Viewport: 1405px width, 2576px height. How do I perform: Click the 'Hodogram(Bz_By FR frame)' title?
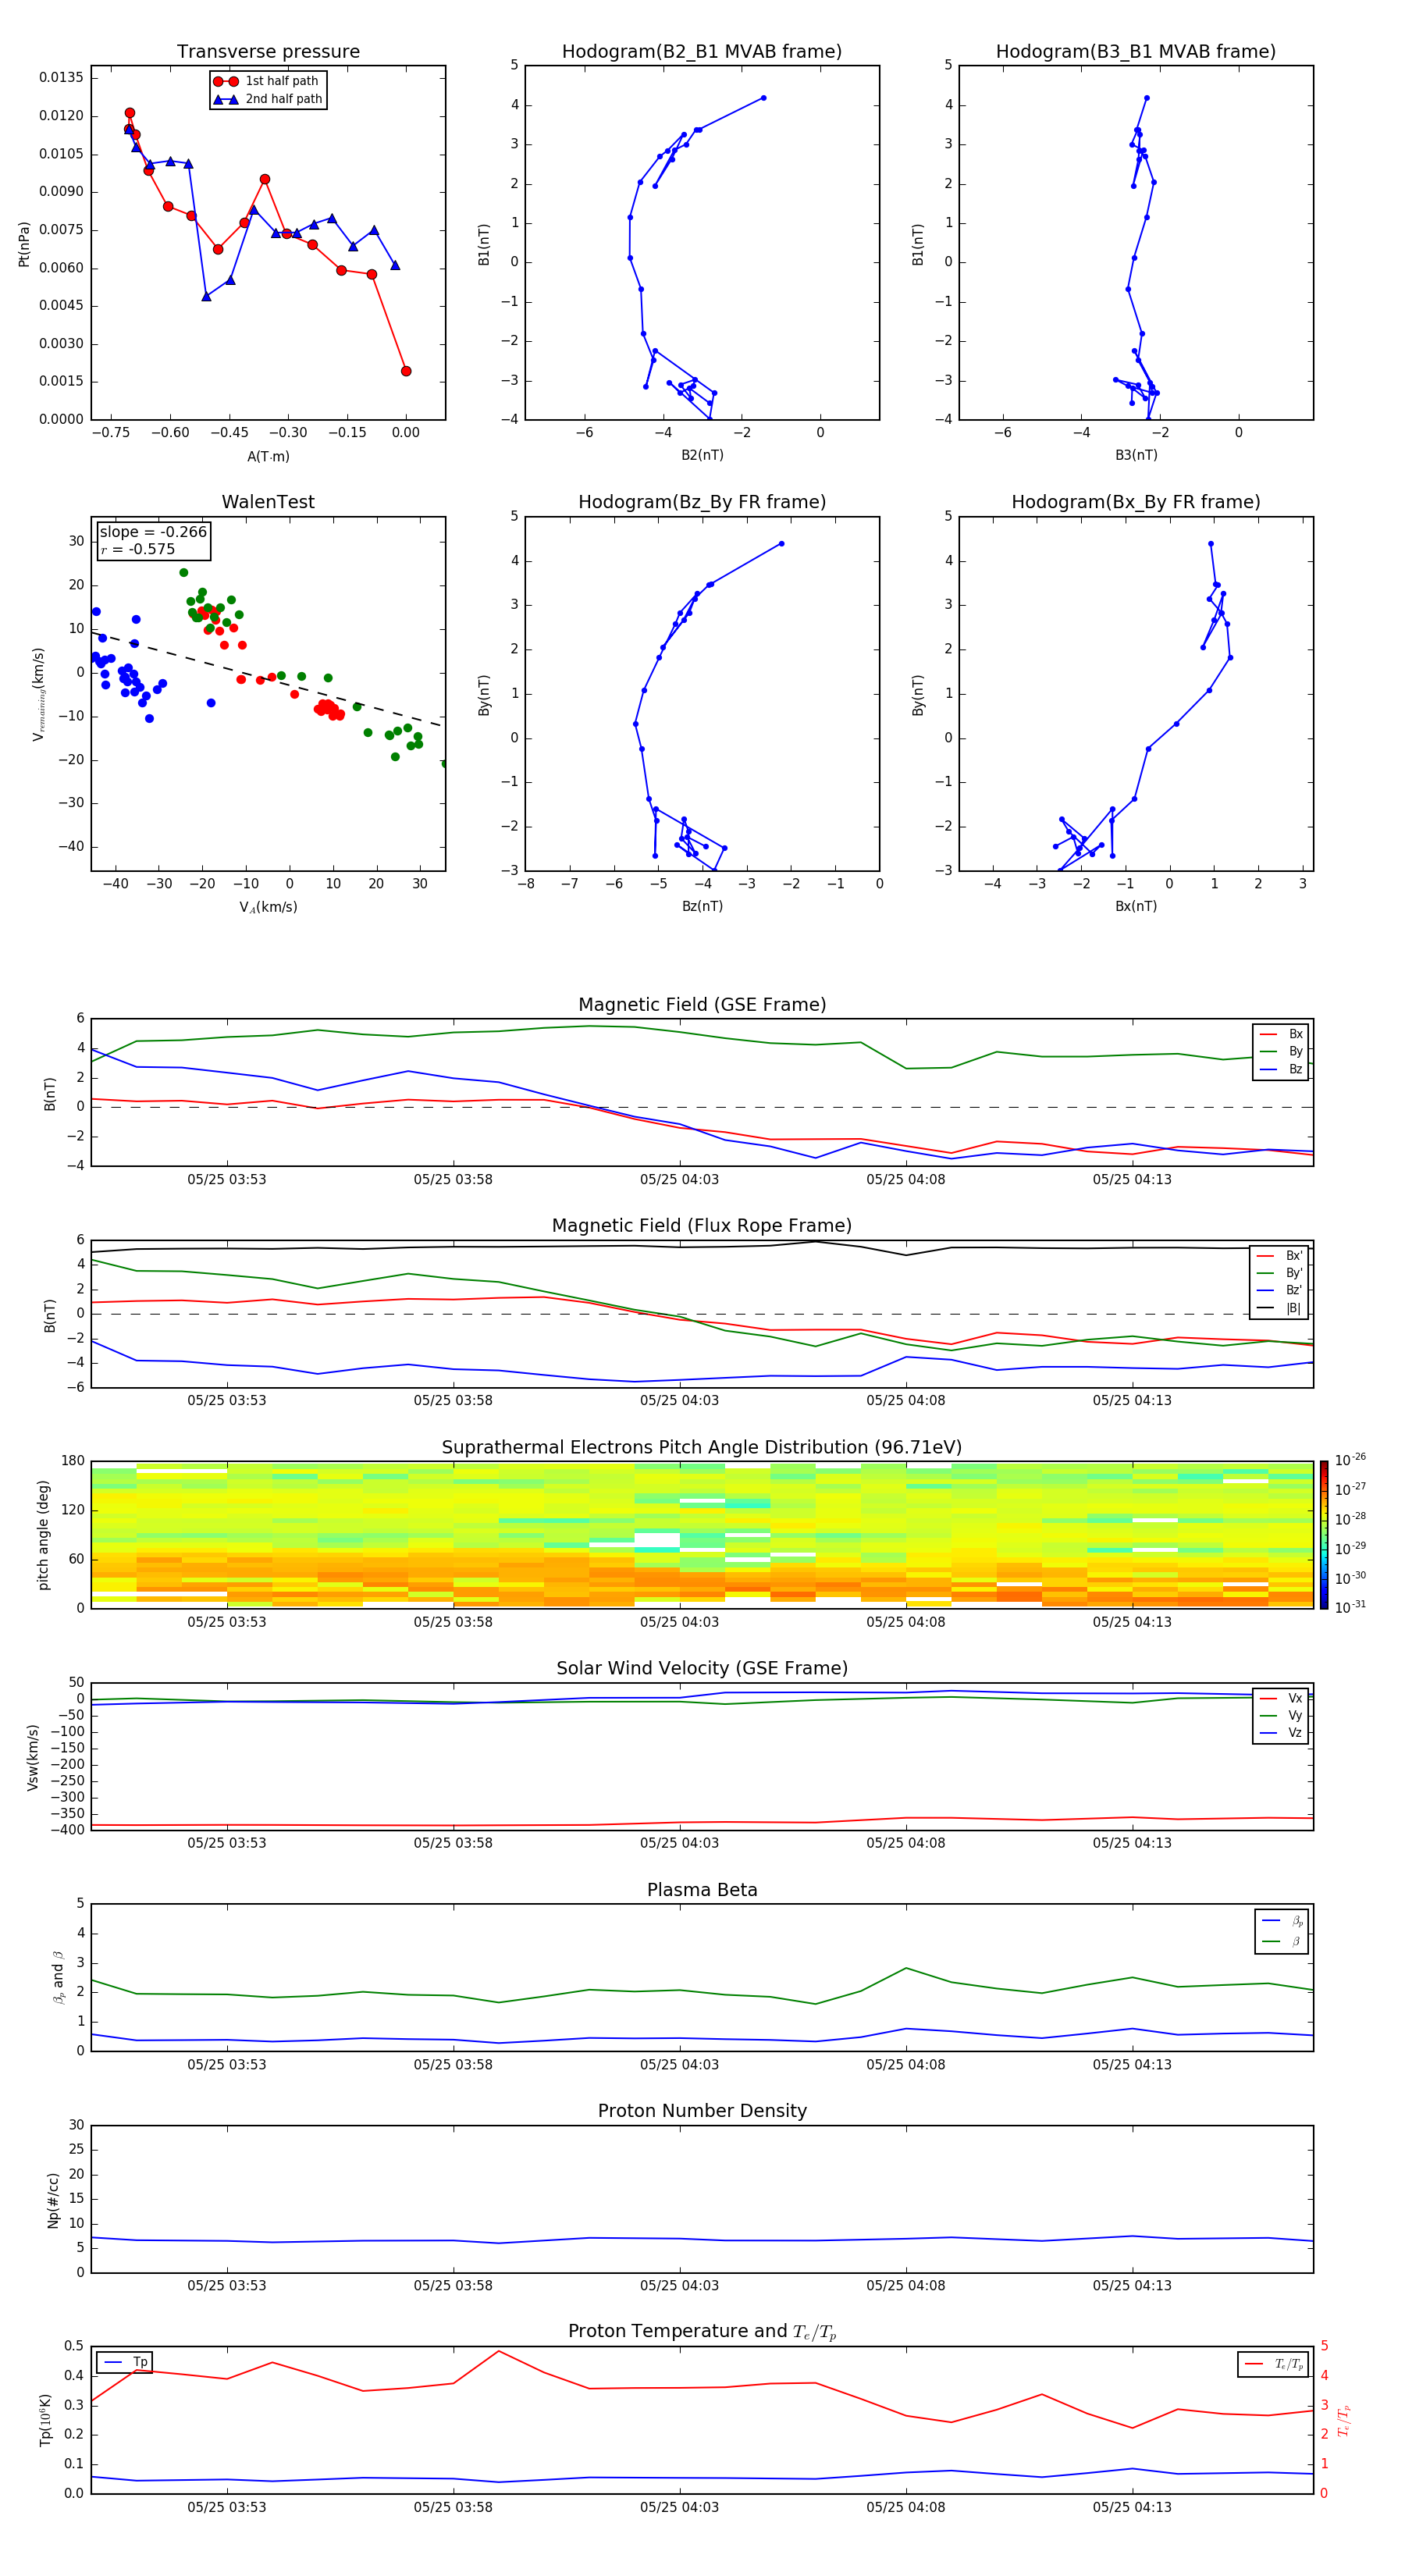point(702,502)
